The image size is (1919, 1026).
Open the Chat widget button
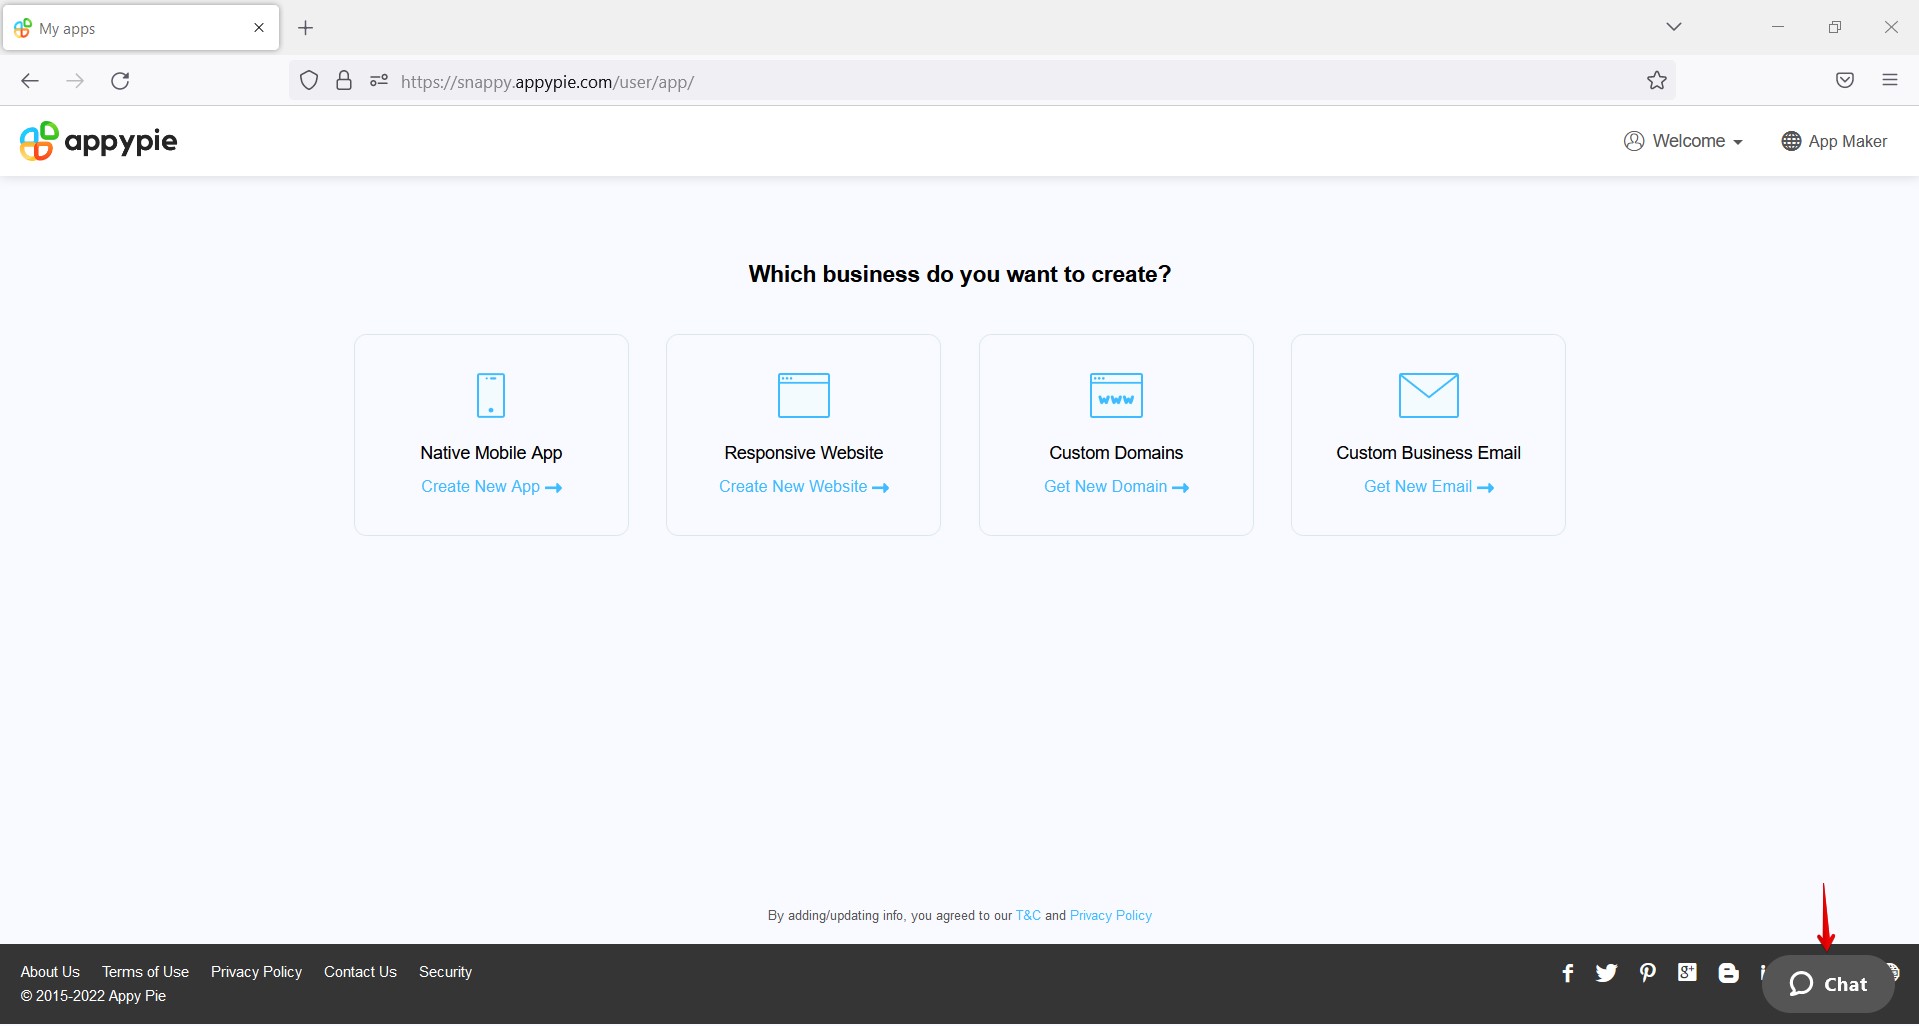pyautogui.click(x=1828, y=985)
